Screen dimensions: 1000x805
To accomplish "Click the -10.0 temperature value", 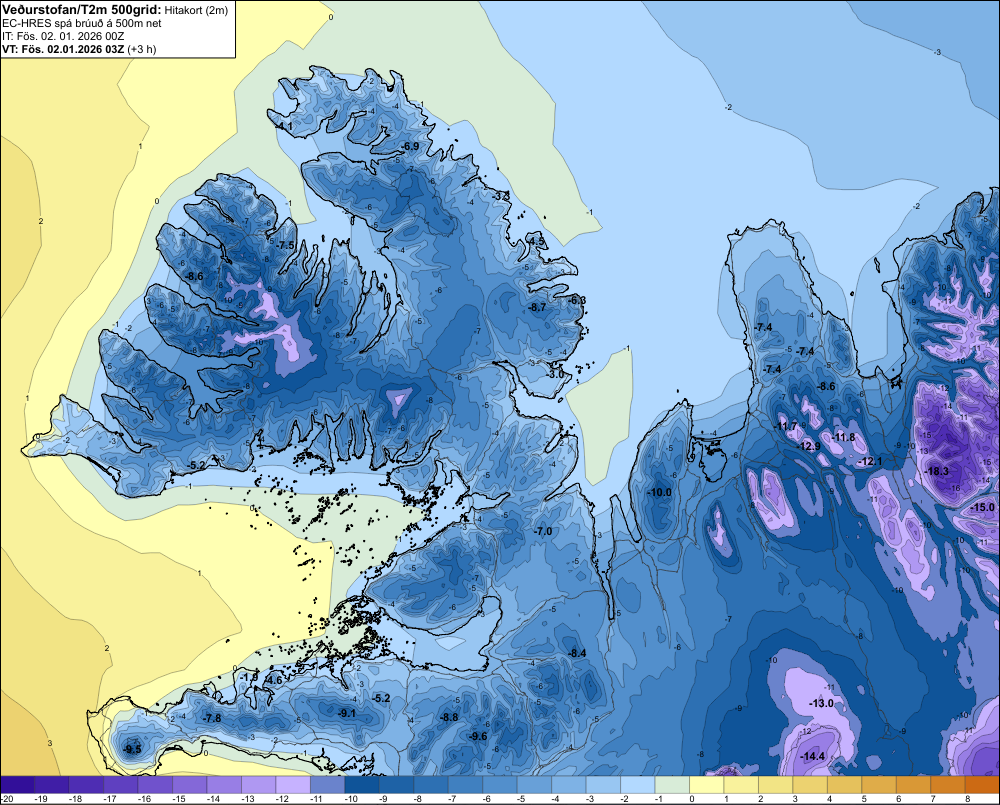I will pos(659,492).
